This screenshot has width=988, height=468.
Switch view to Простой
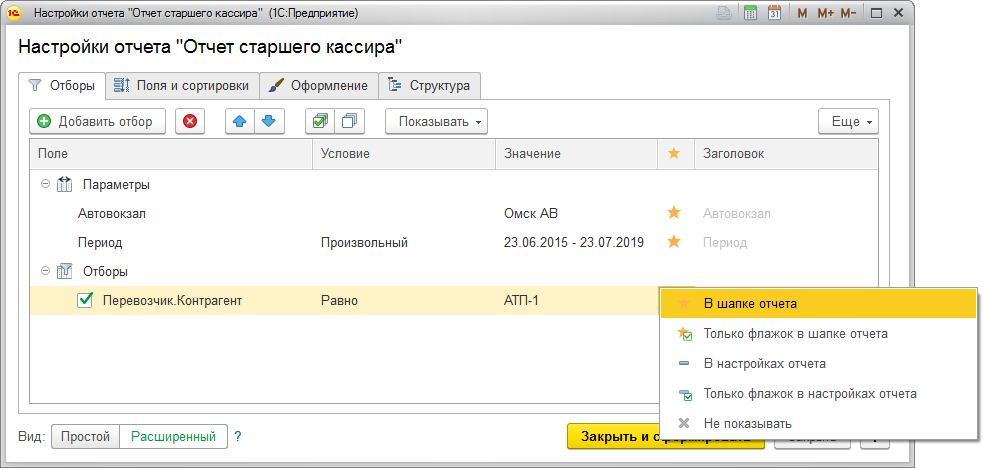click(x=85, y=437)
